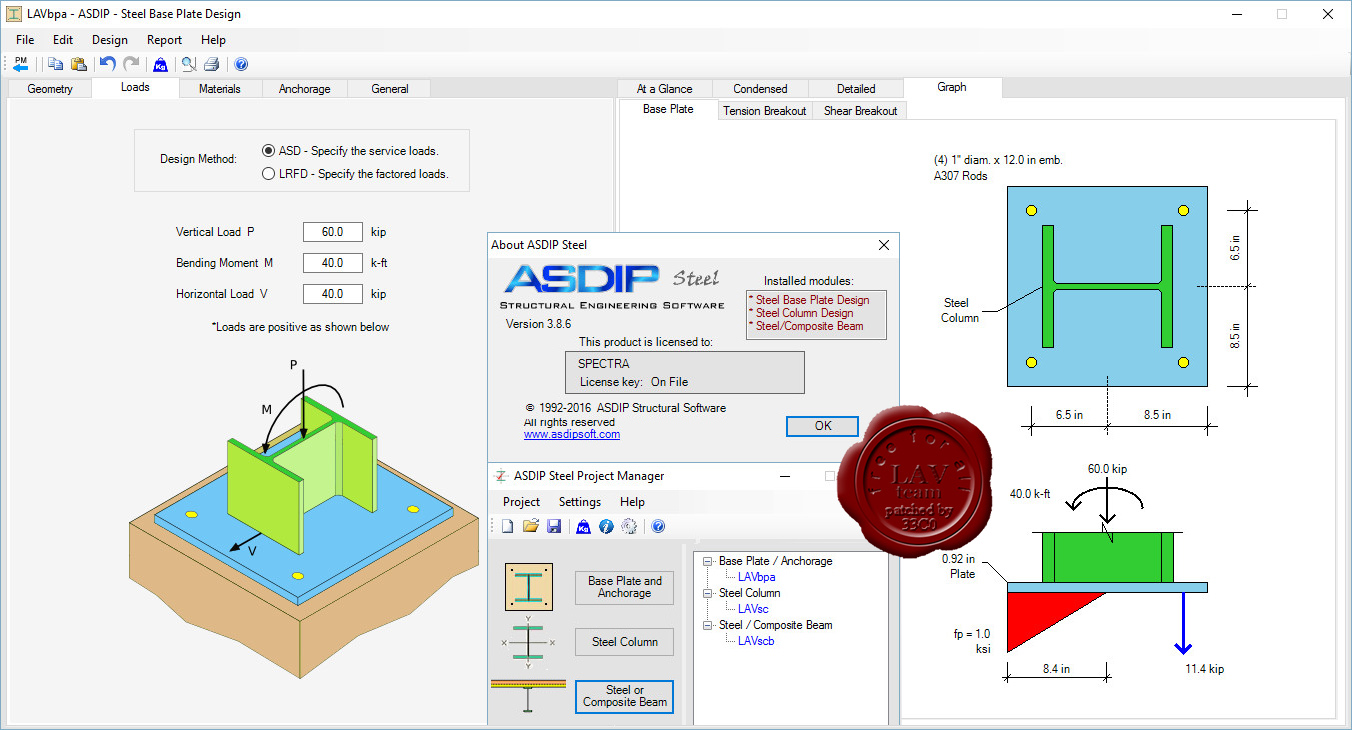This screenshot has width=1352, height=730.
Task: Undo the last change with the blue arrow
Action: pos(107,64)
